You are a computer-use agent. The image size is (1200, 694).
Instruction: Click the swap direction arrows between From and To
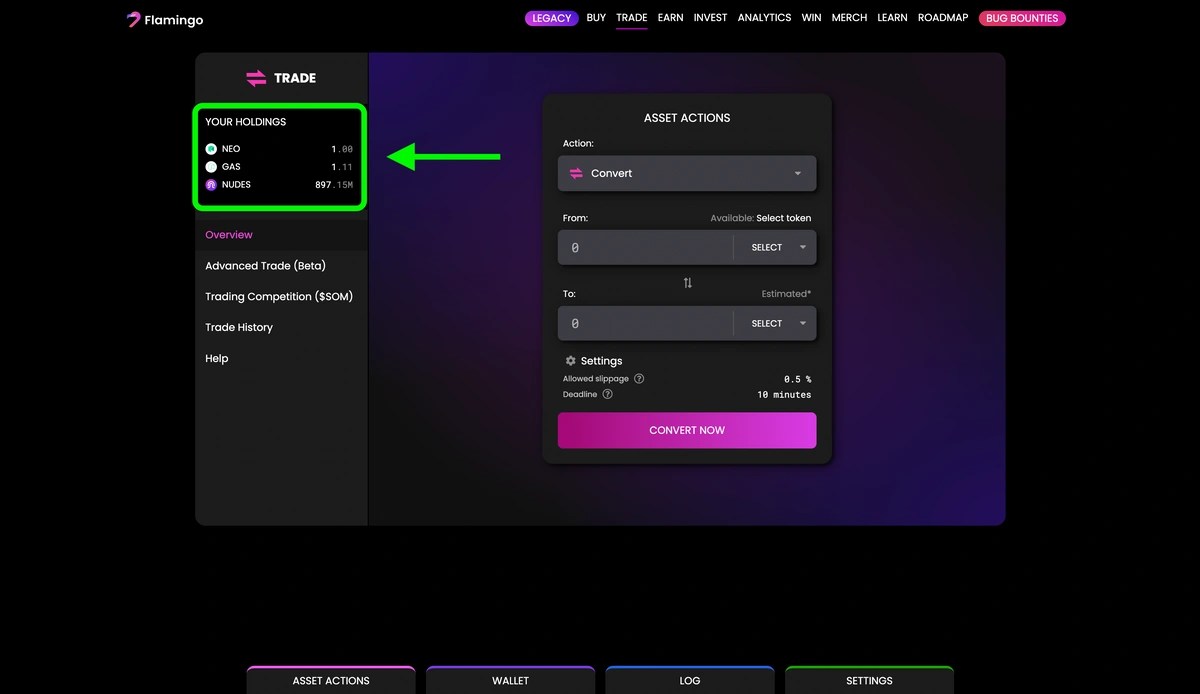[x=687, y=283]
